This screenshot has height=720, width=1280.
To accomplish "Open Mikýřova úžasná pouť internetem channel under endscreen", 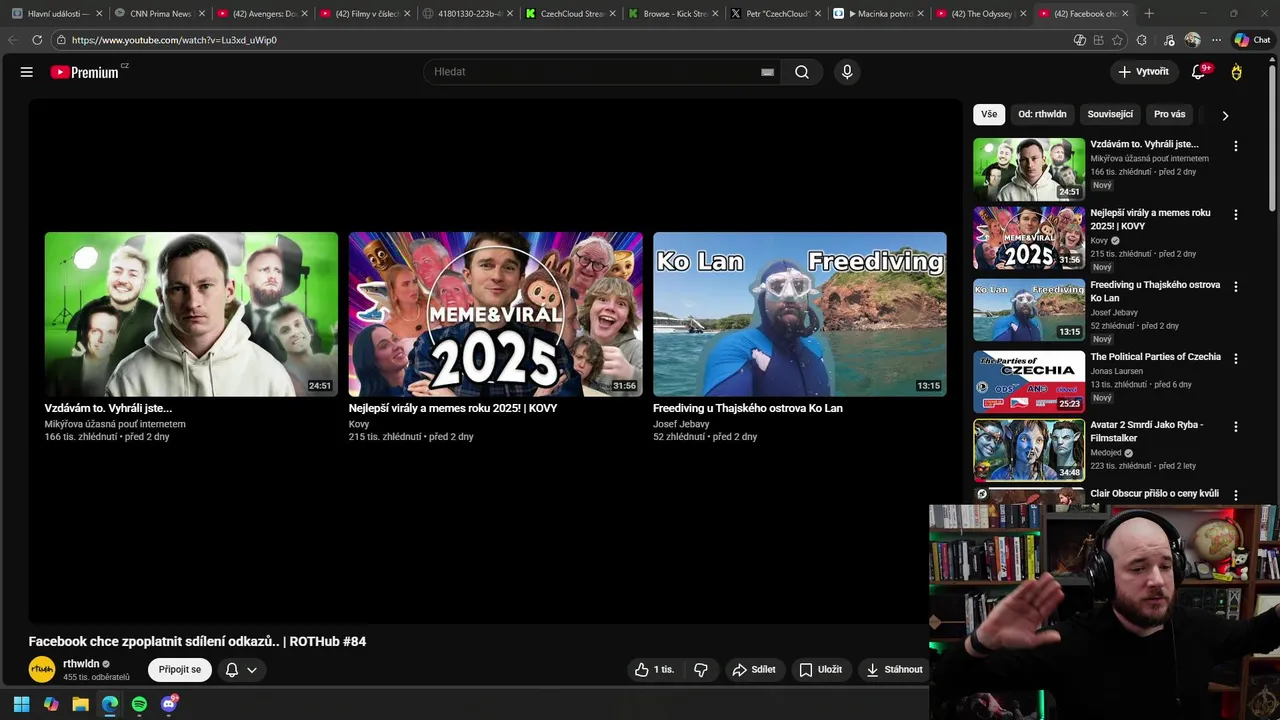I will click(x=115, y=424).
